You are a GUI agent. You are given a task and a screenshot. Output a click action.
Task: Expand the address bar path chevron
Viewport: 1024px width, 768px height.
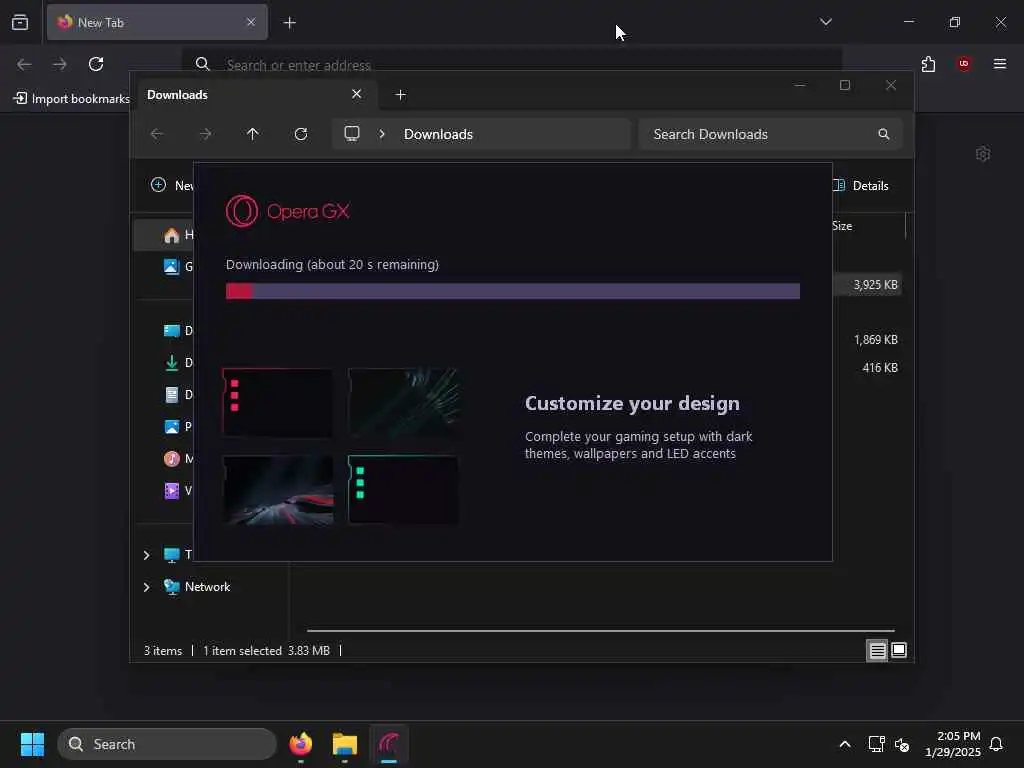click(x=382, y=134)
